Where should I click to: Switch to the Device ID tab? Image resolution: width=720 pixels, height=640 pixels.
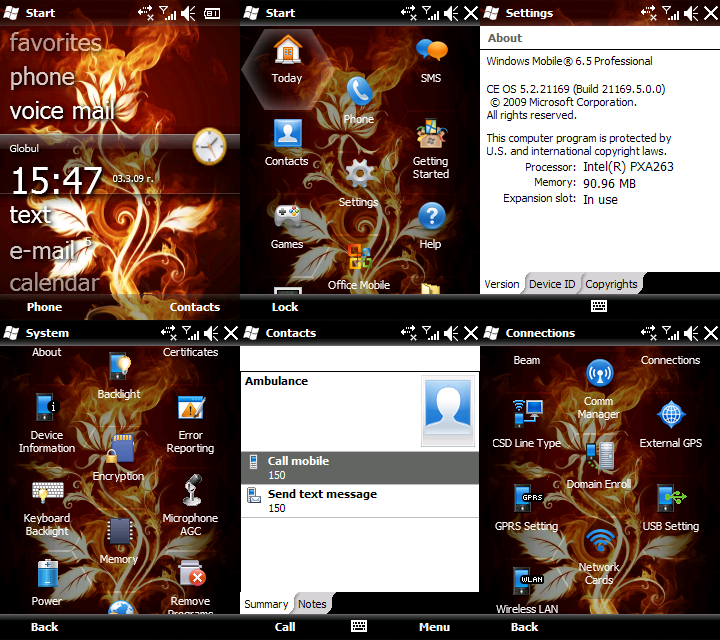click(552, 284)
